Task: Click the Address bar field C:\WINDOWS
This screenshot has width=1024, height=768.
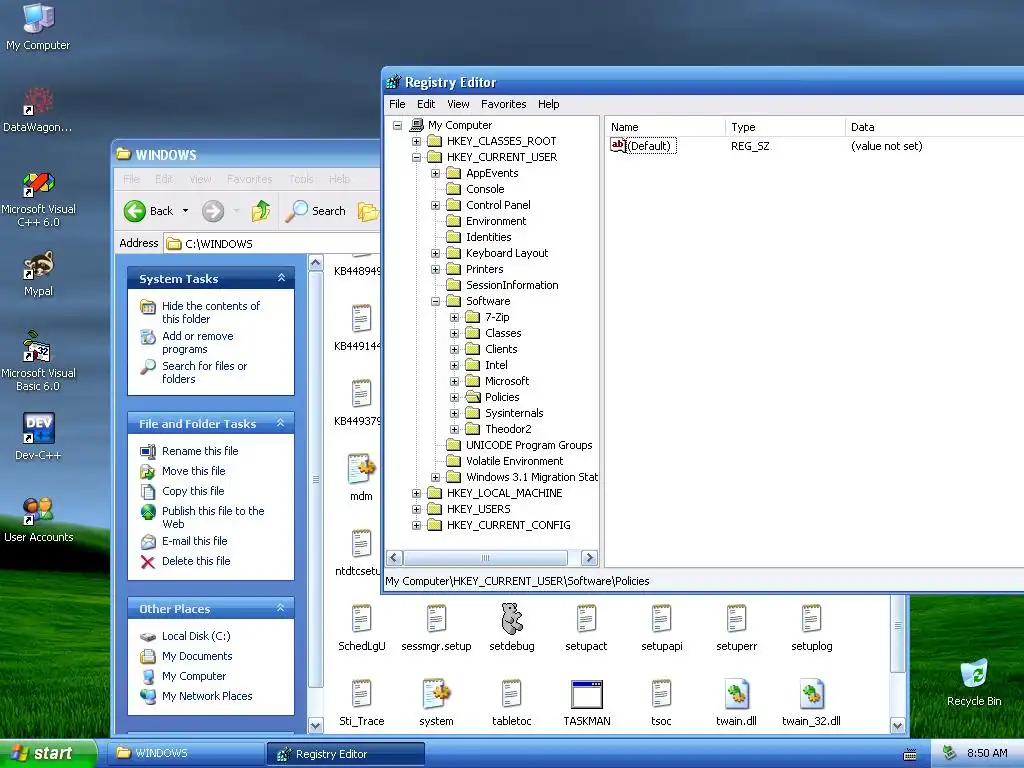Action: point(272,244)
